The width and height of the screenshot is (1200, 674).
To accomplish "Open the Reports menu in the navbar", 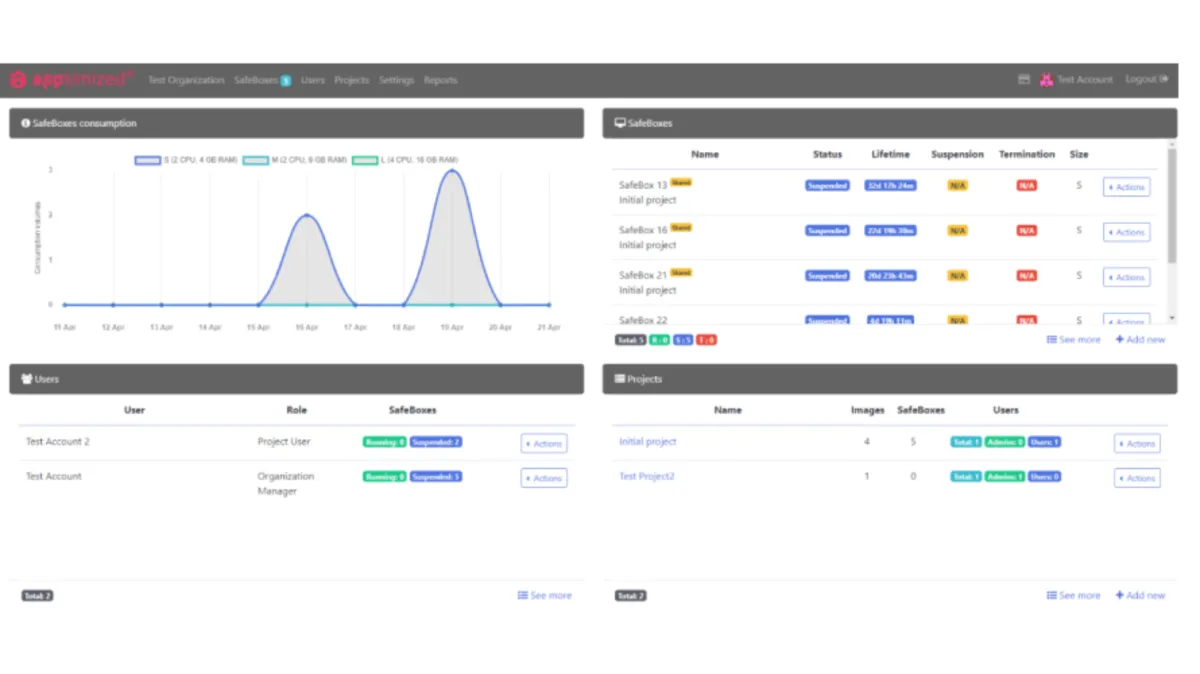I will point(440,80).
